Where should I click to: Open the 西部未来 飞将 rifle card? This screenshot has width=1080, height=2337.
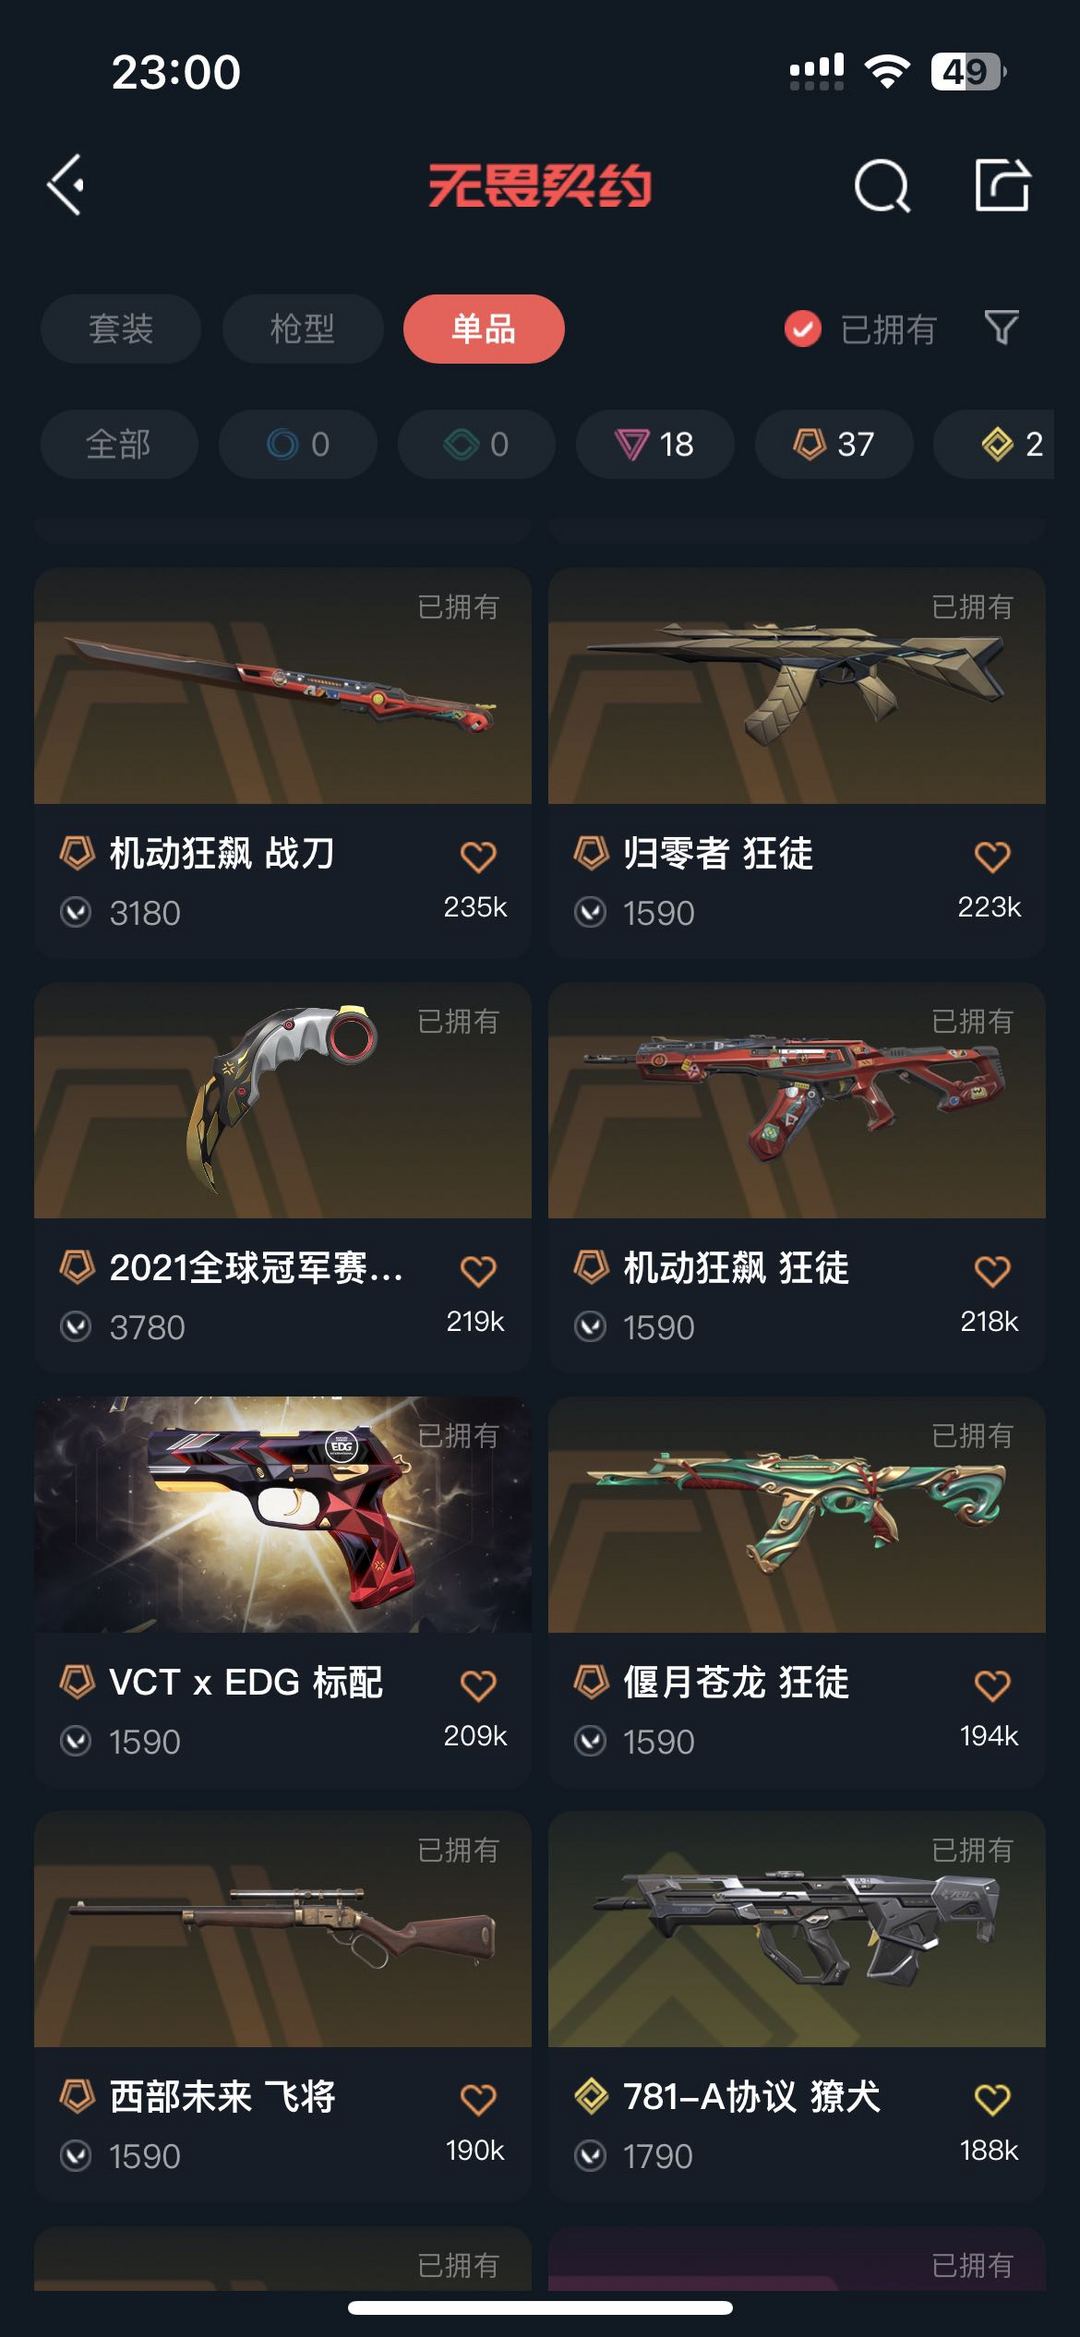tap(283, 2005)
